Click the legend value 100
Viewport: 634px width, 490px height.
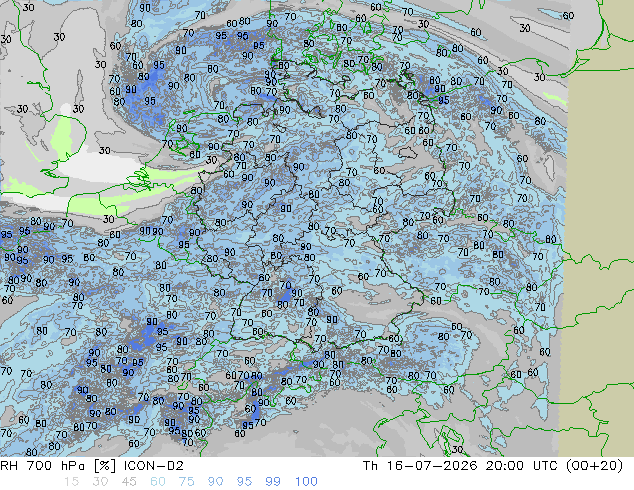coord(306,482)
